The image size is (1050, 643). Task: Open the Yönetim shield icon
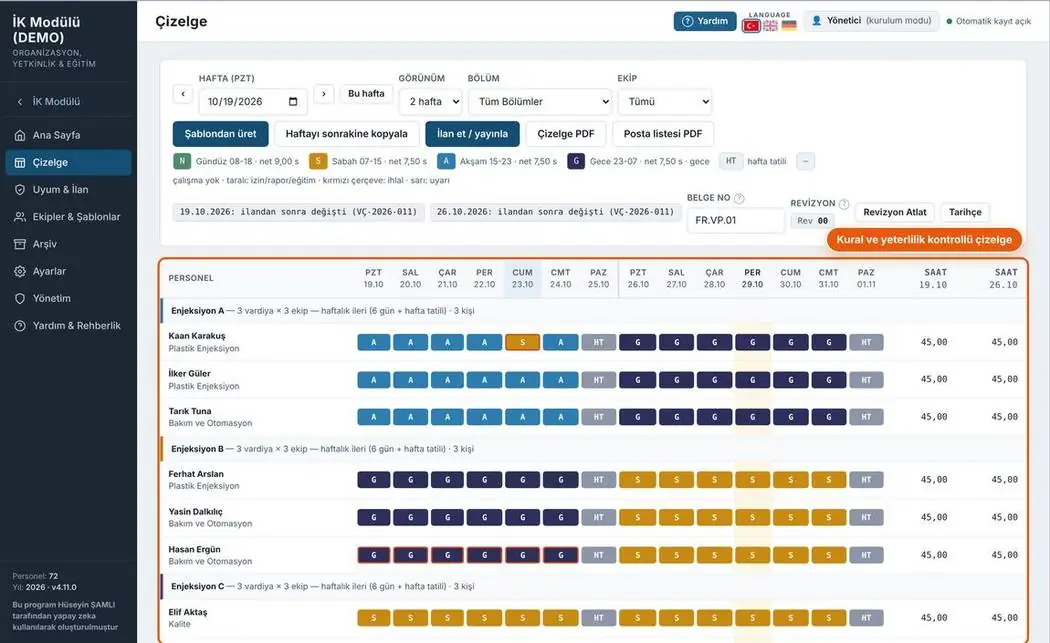[x=20, y=299]
